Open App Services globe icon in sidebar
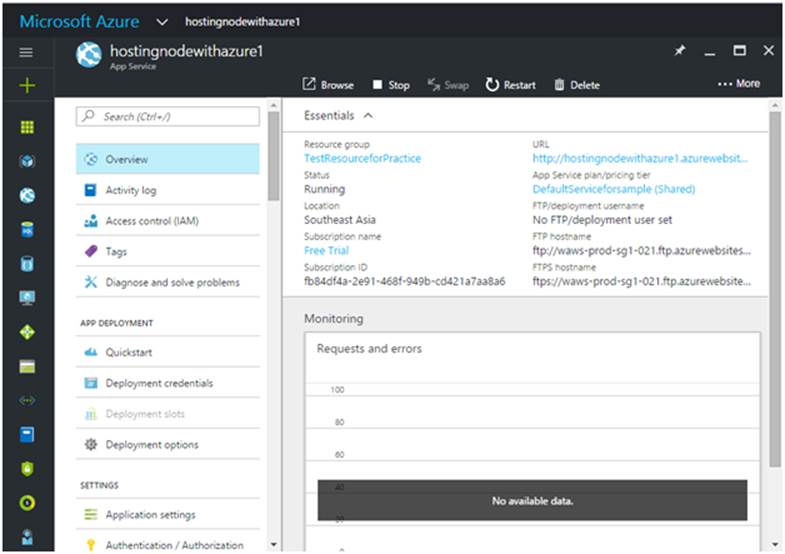785x554 pixels. click(27, 195)
